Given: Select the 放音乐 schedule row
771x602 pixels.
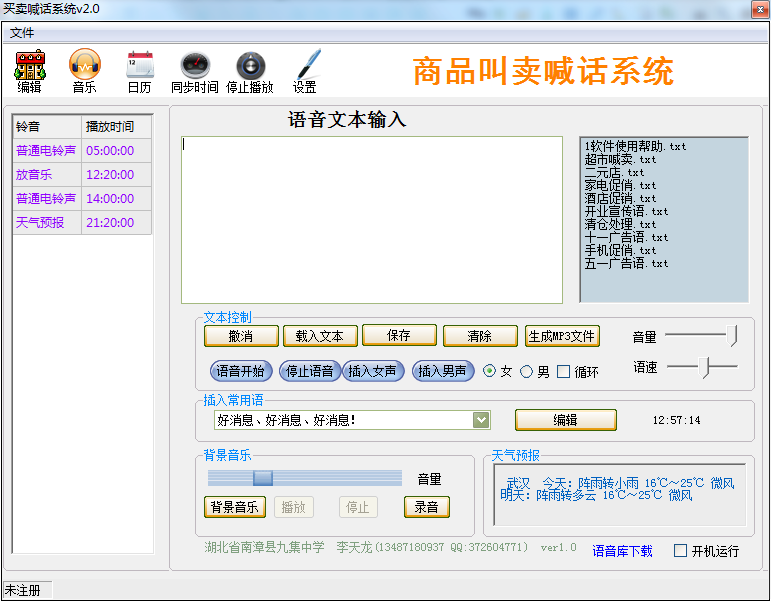Looking at the screenshot, I should tap(82, 175).
